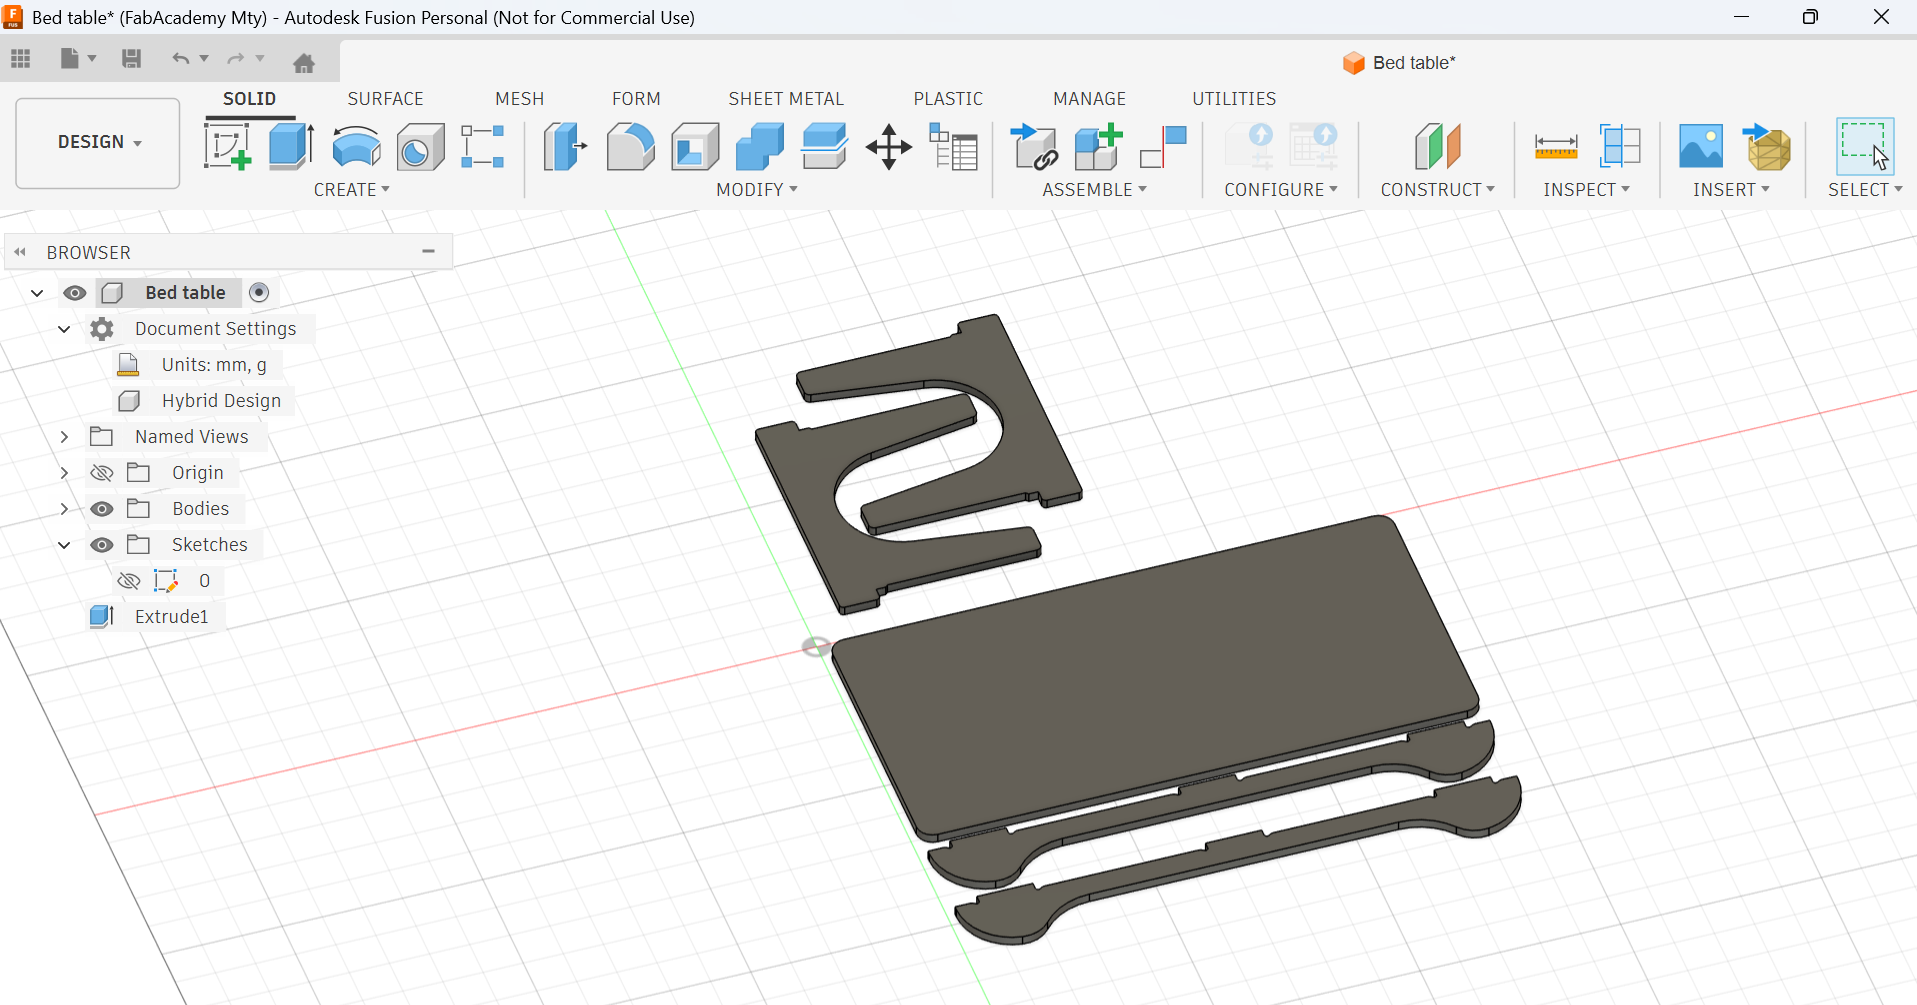Click the Home icon in quick toolbar

click(x=304, y=63)
